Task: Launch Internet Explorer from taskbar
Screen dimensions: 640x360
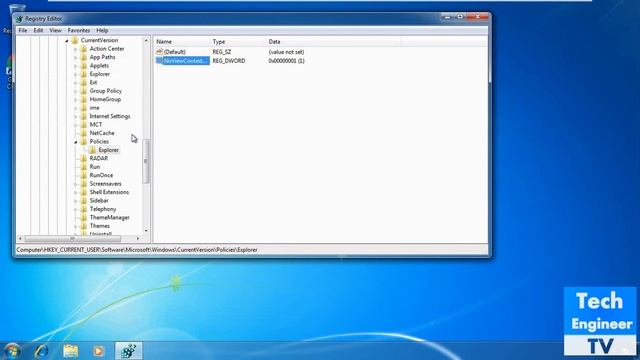Action: pos(42,351)
